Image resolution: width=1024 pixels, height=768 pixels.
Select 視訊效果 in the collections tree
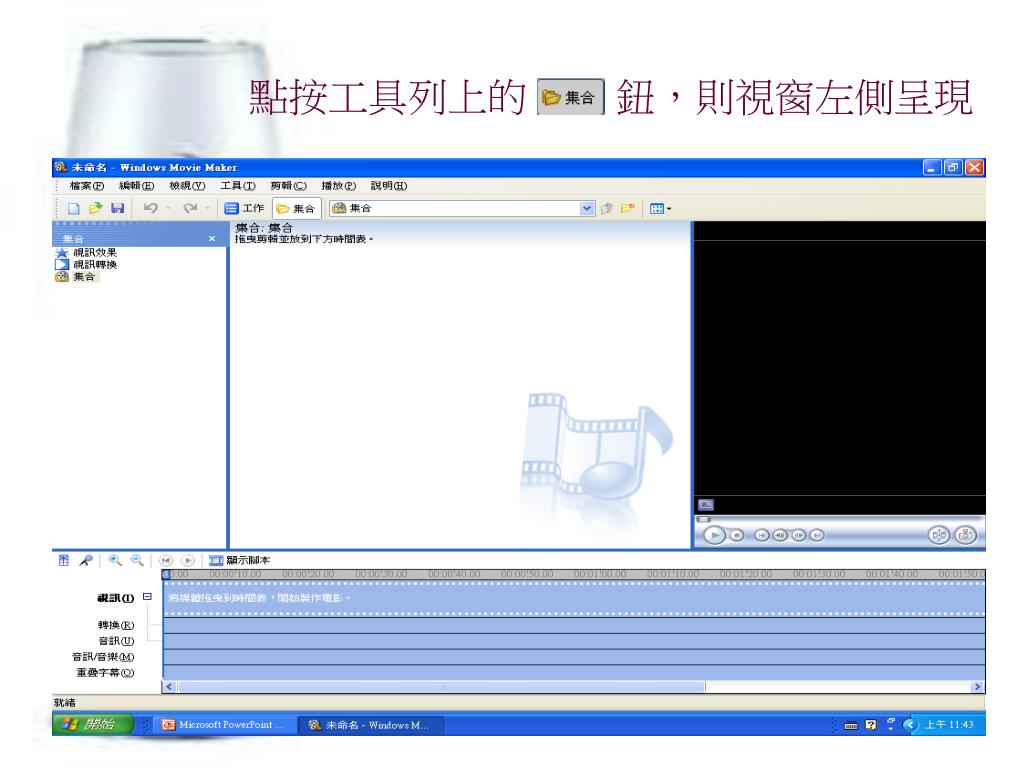pyautogui.click(x=86, y=253)
